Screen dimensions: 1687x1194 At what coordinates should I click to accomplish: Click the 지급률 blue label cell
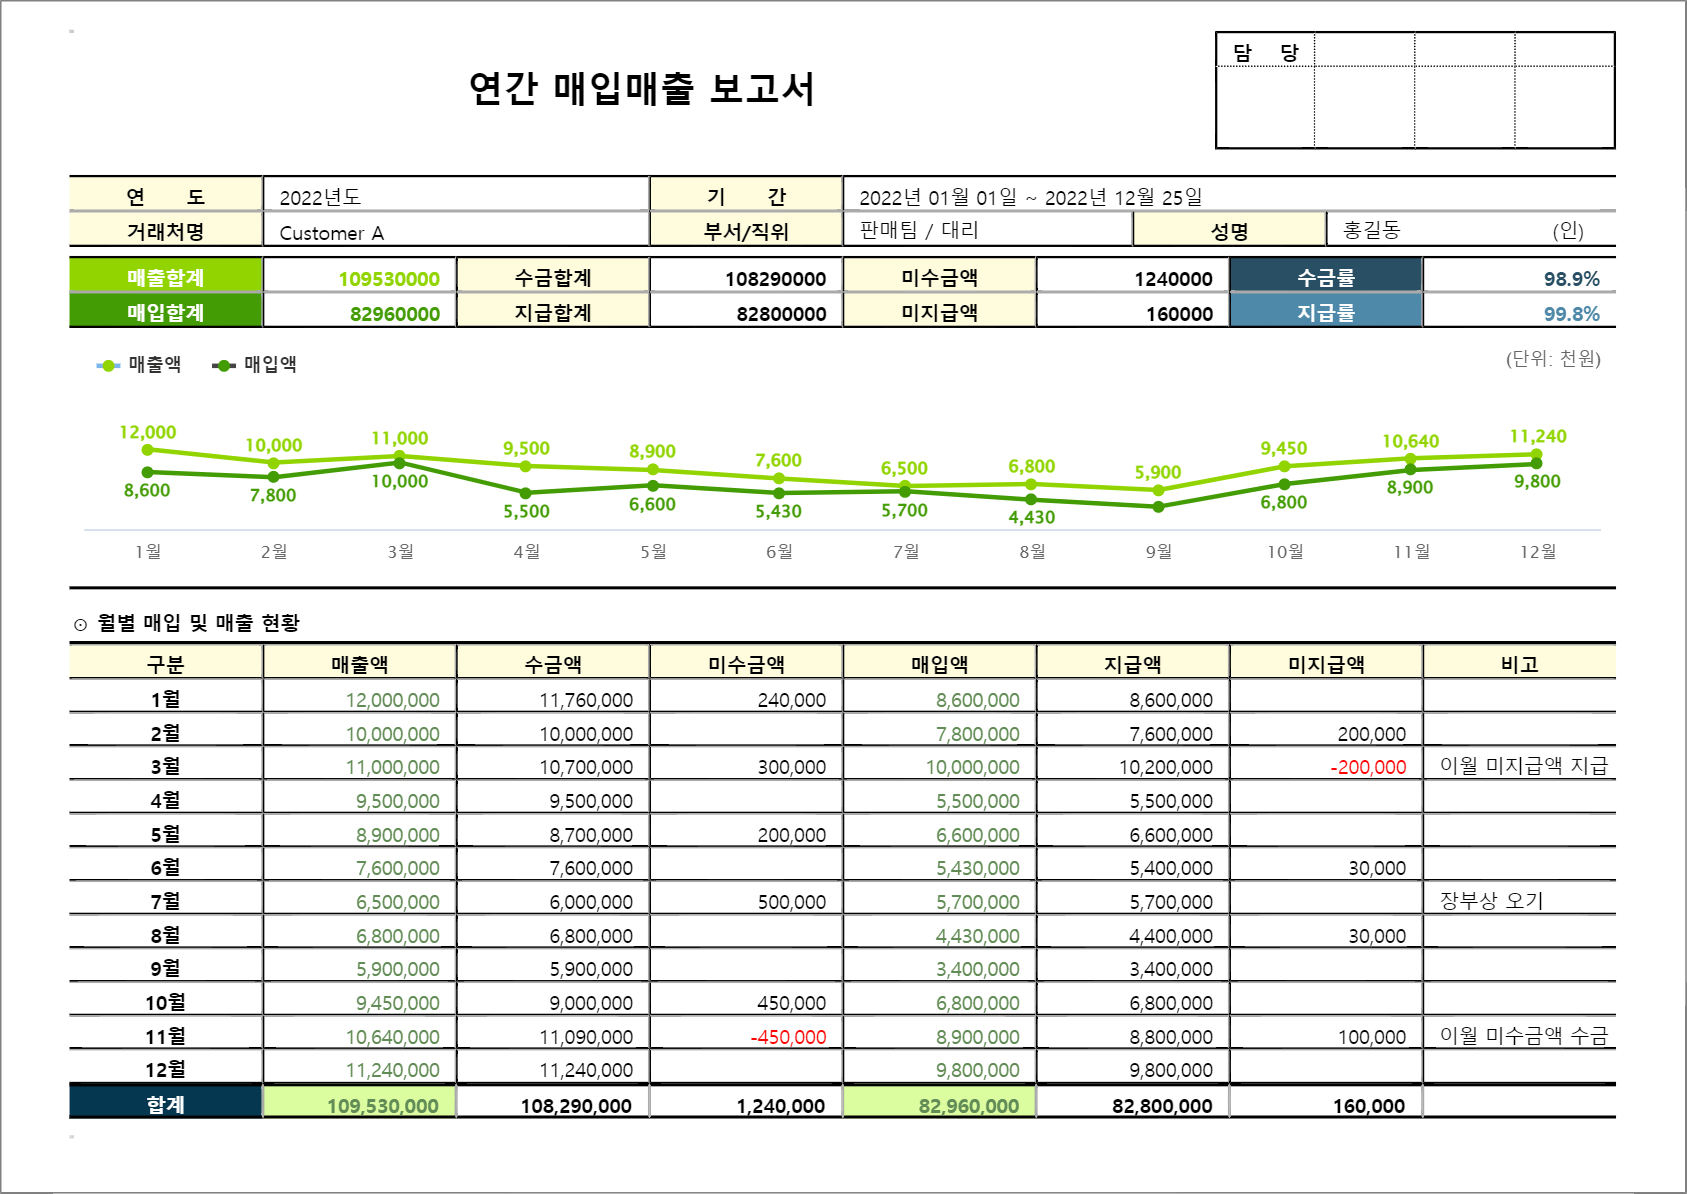(x=1326, y=312)
